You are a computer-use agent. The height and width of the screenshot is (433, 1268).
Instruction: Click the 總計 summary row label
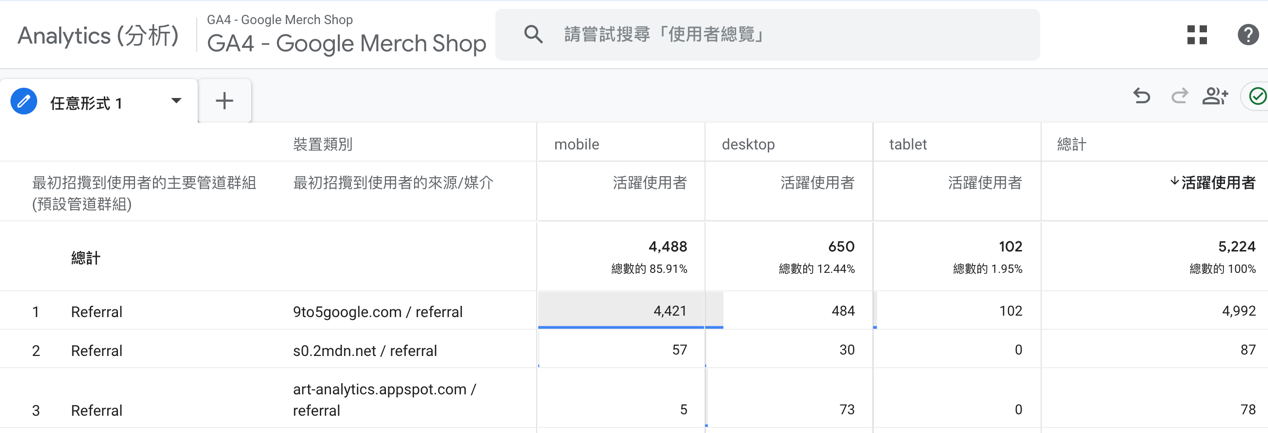86,258
